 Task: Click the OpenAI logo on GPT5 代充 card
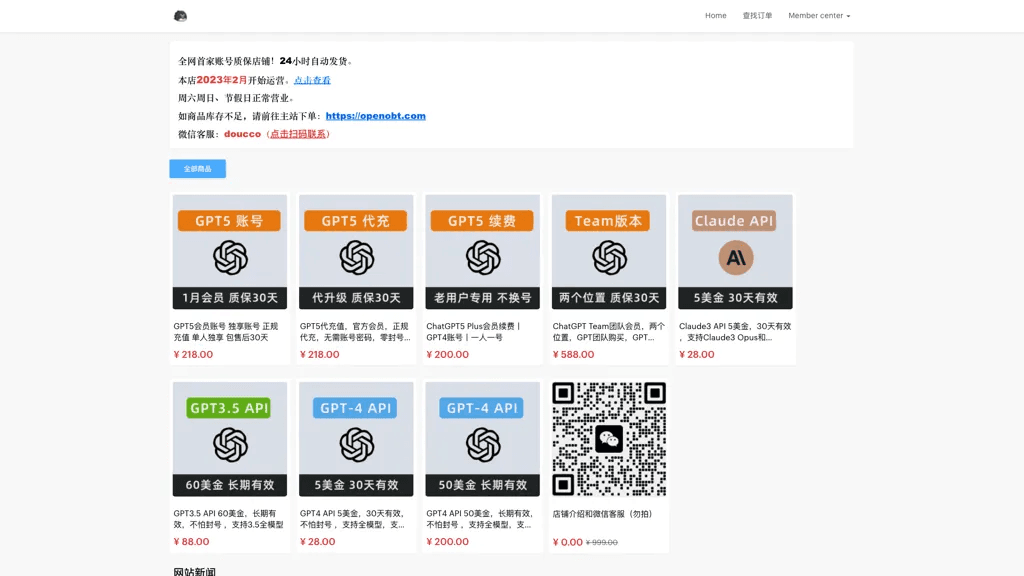point(357,257)
